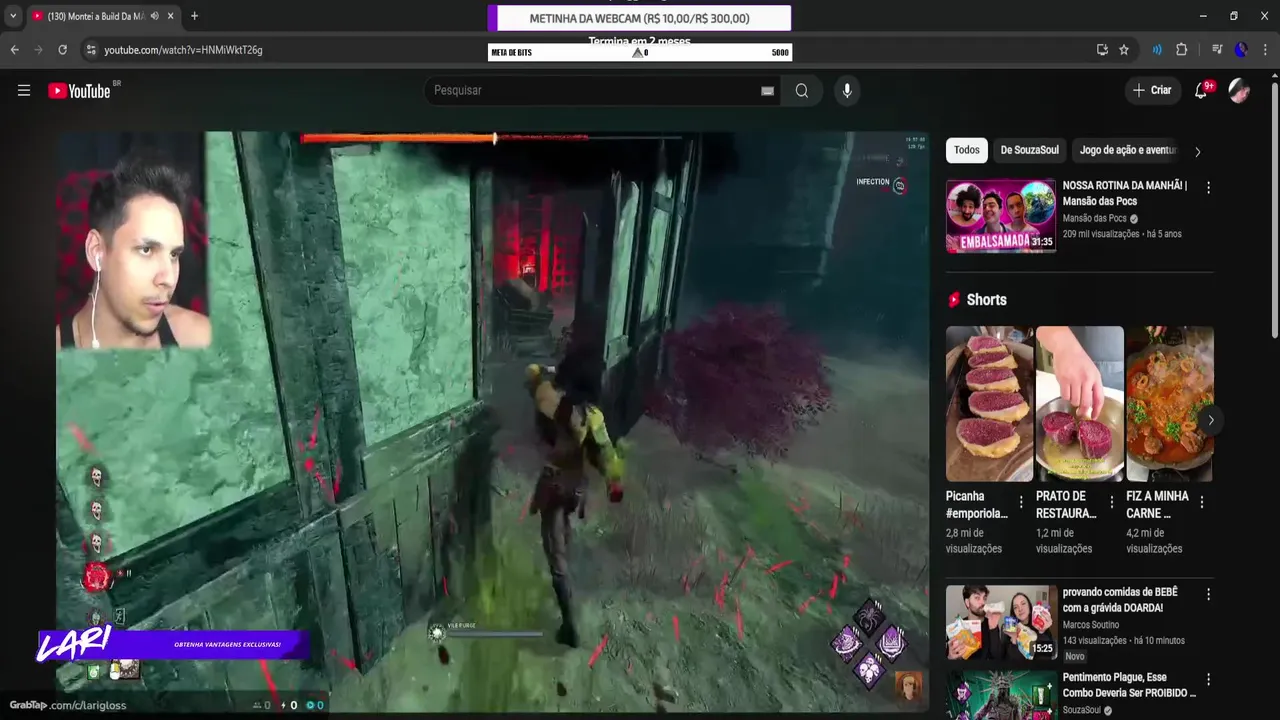Open the Pentimento Plague video title

pos(1129,685)
